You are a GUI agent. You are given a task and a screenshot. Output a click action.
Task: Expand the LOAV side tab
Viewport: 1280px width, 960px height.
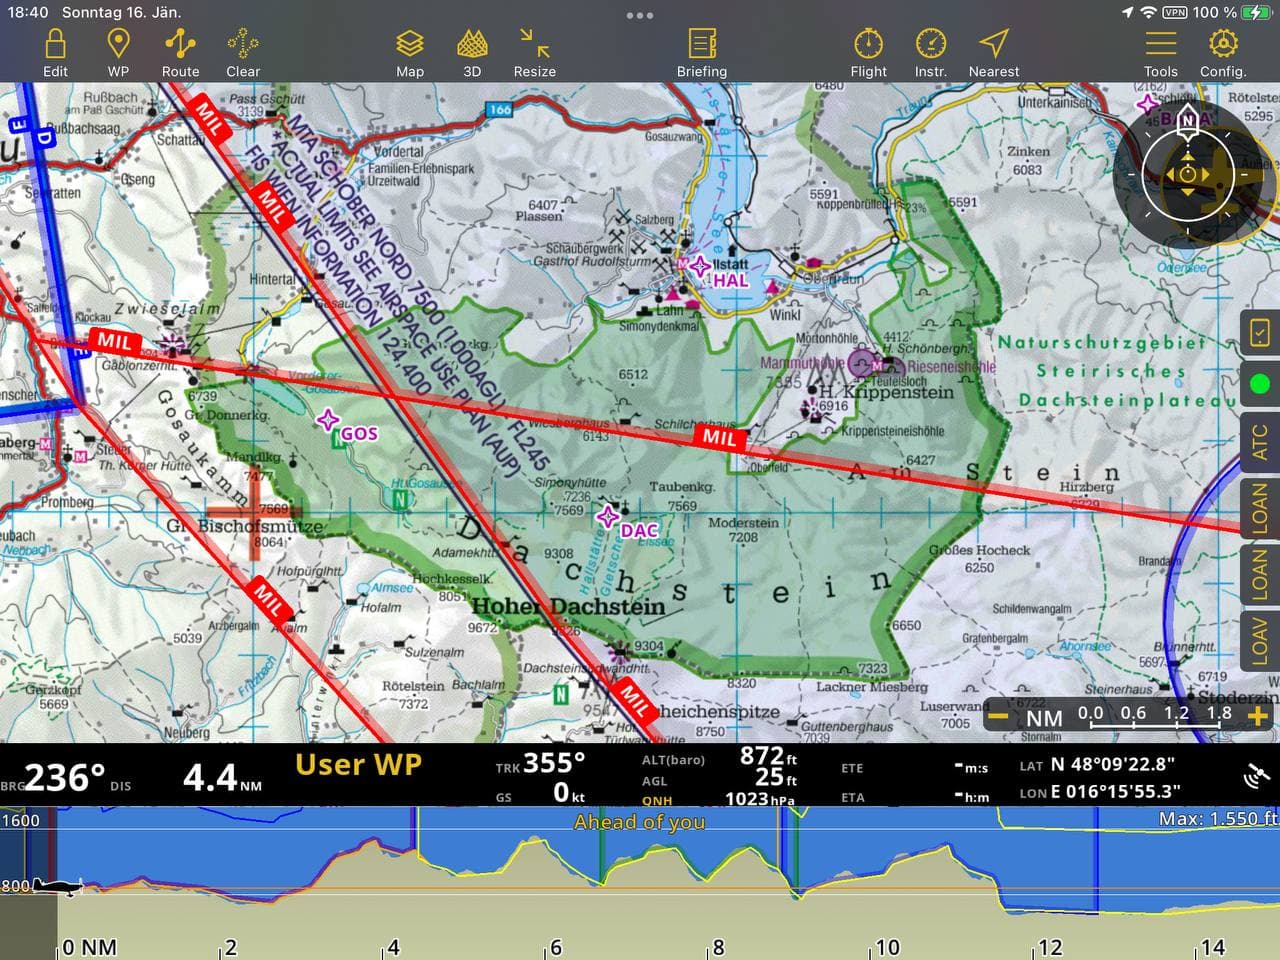coord(1260,640)
